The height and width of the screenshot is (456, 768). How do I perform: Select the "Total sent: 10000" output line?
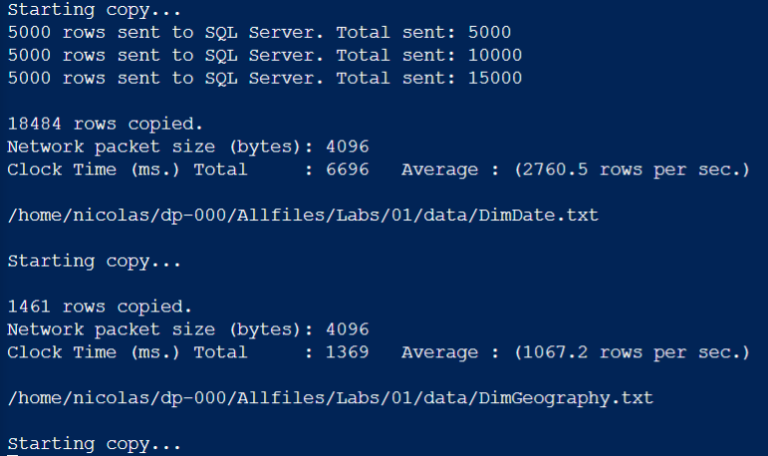[x=264, y=55]
